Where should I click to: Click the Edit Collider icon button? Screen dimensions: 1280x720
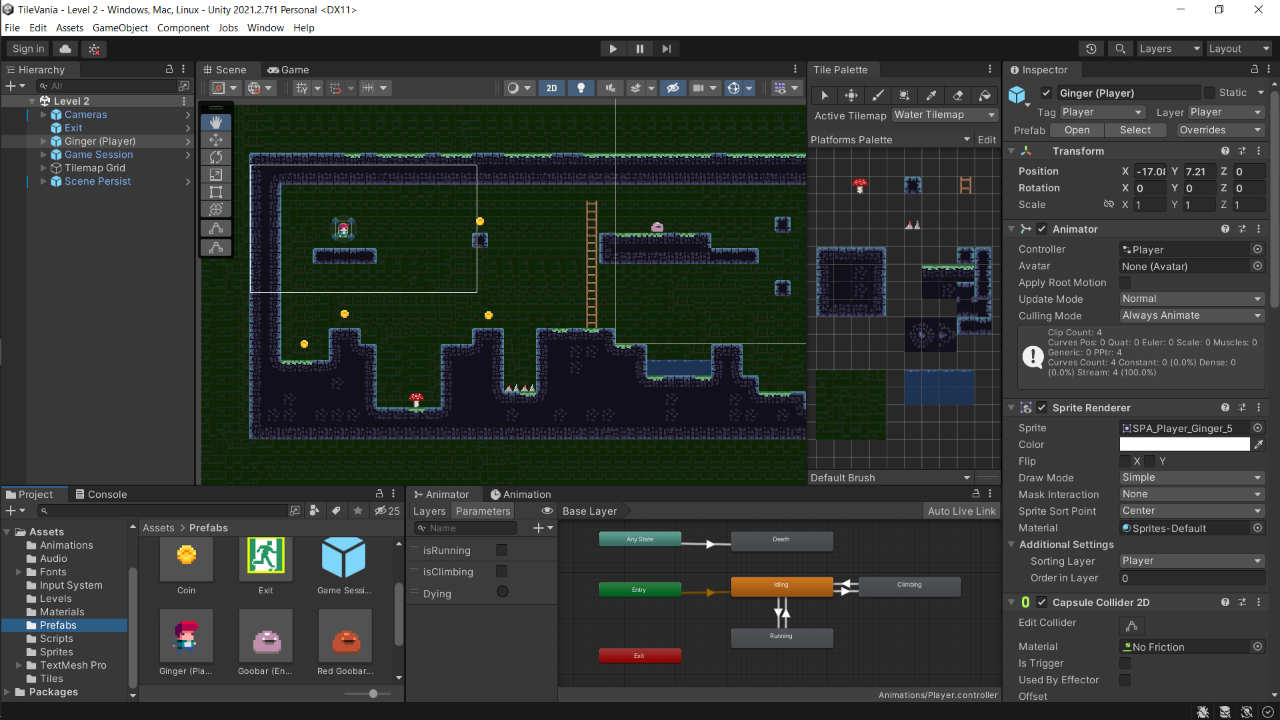tap(1132, 626)
